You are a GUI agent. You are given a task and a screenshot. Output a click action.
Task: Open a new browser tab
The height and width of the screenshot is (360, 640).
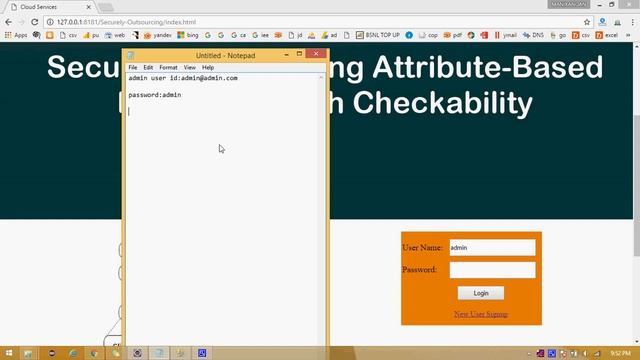[x=106, y=7]
